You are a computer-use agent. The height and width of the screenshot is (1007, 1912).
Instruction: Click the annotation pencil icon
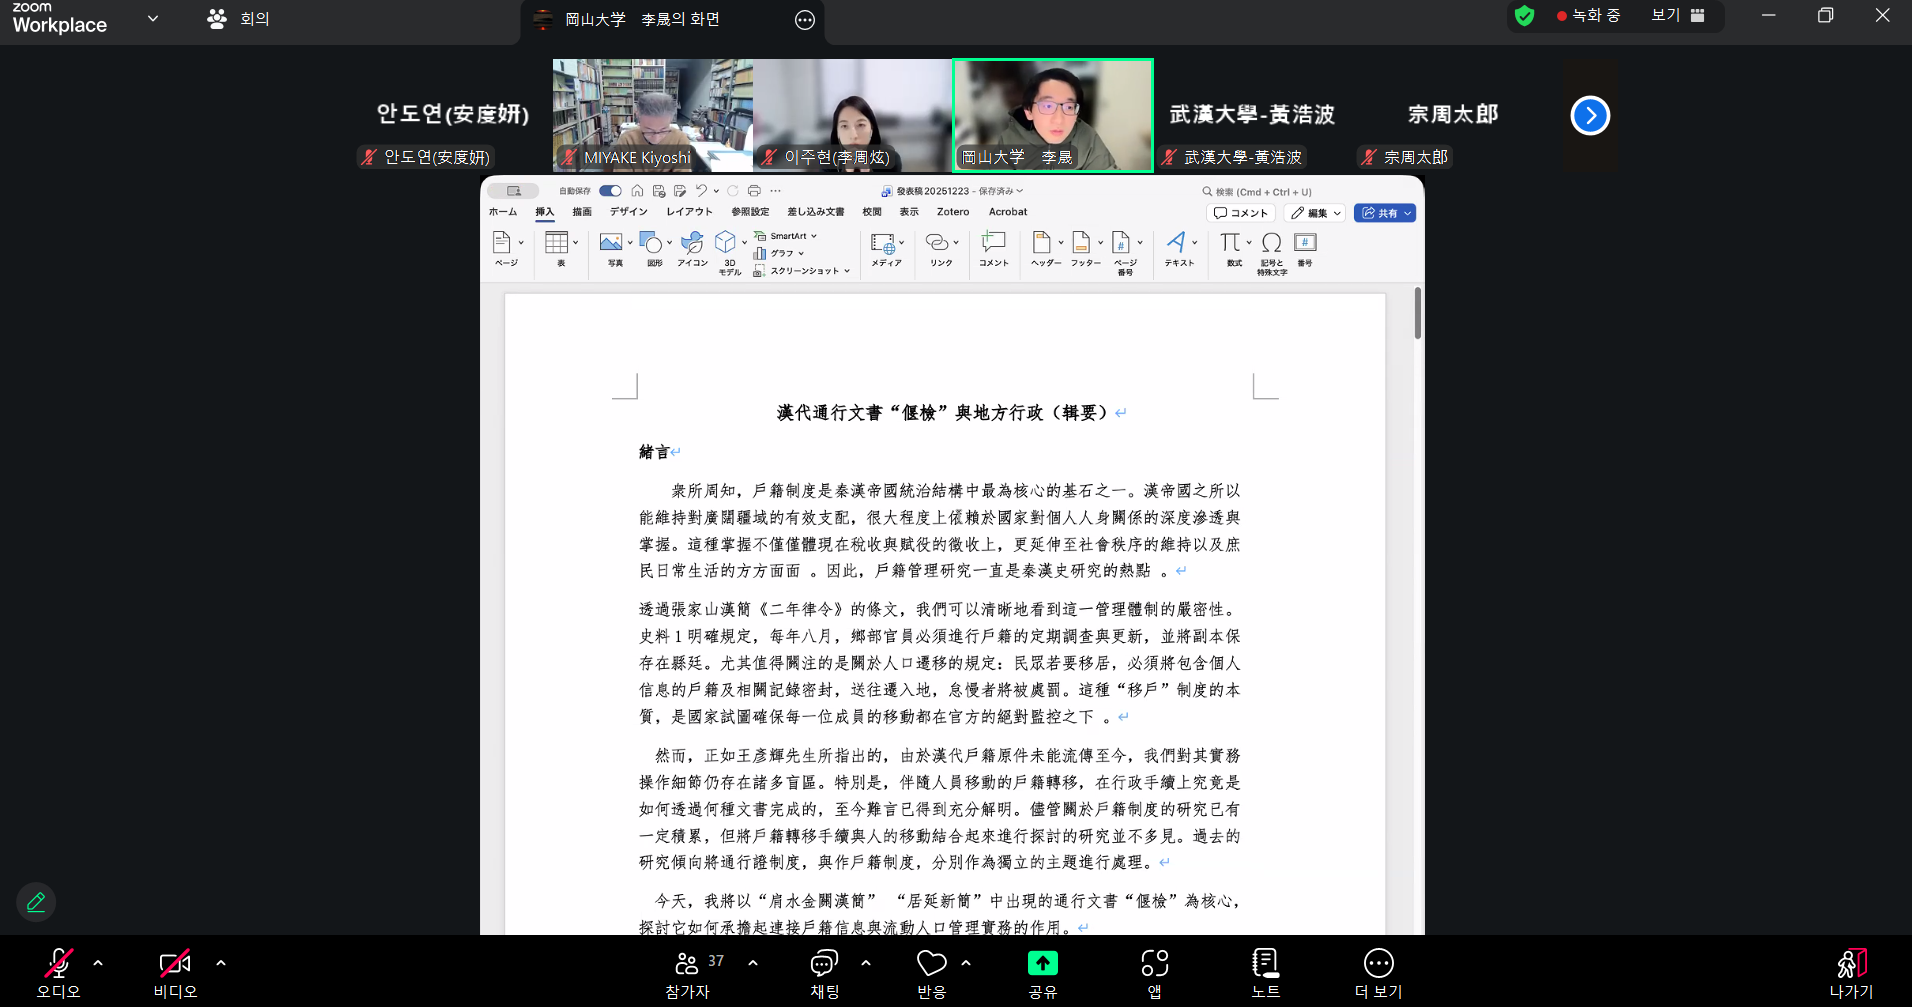(36, 902)
